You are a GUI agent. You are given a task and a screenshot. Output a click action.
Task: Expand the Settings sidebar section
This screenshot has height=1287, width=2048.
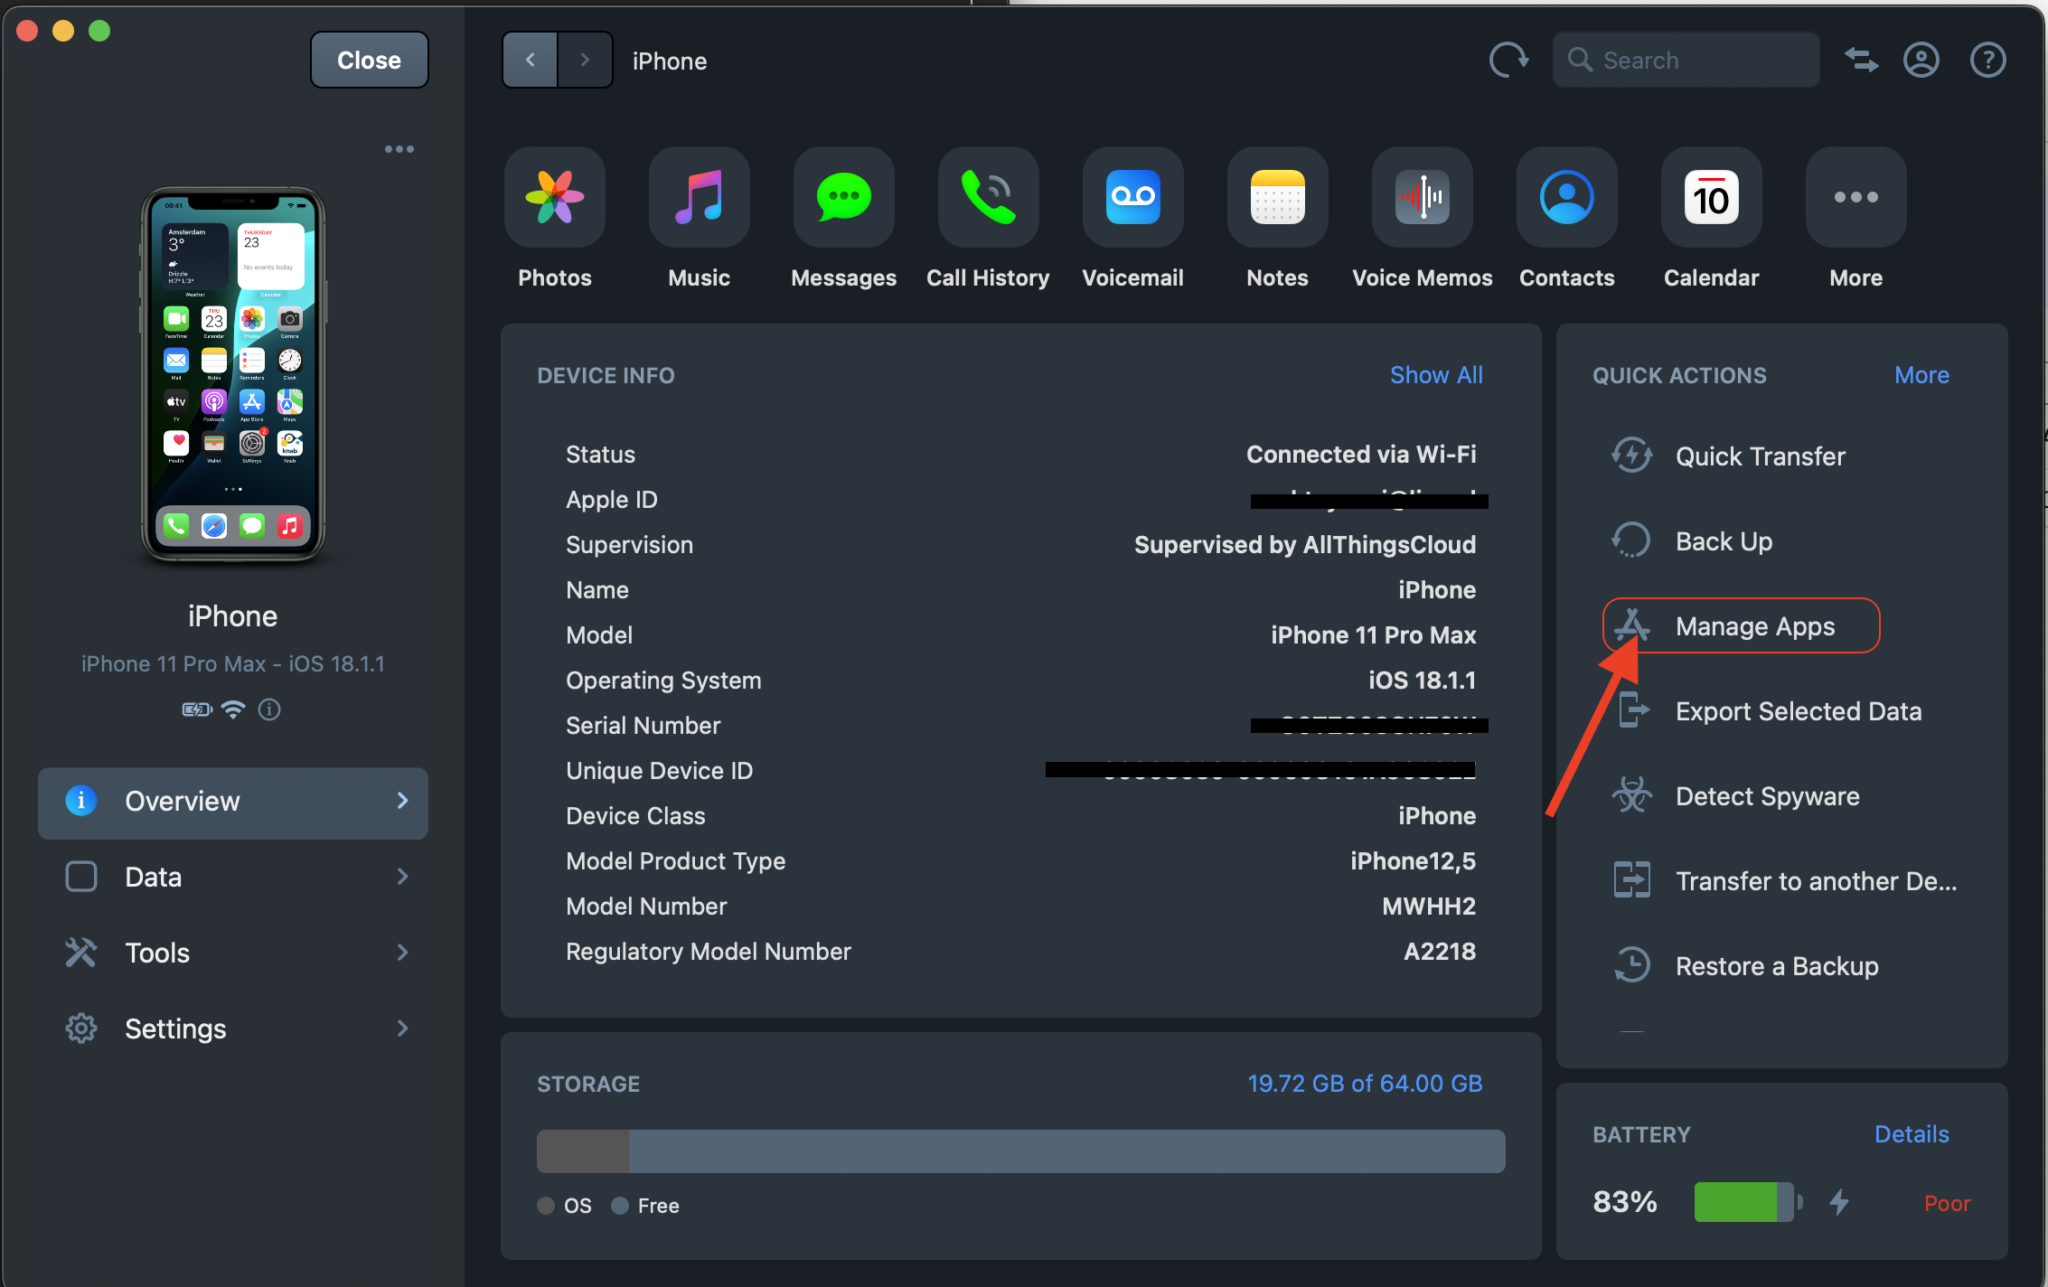(233, 1029)
